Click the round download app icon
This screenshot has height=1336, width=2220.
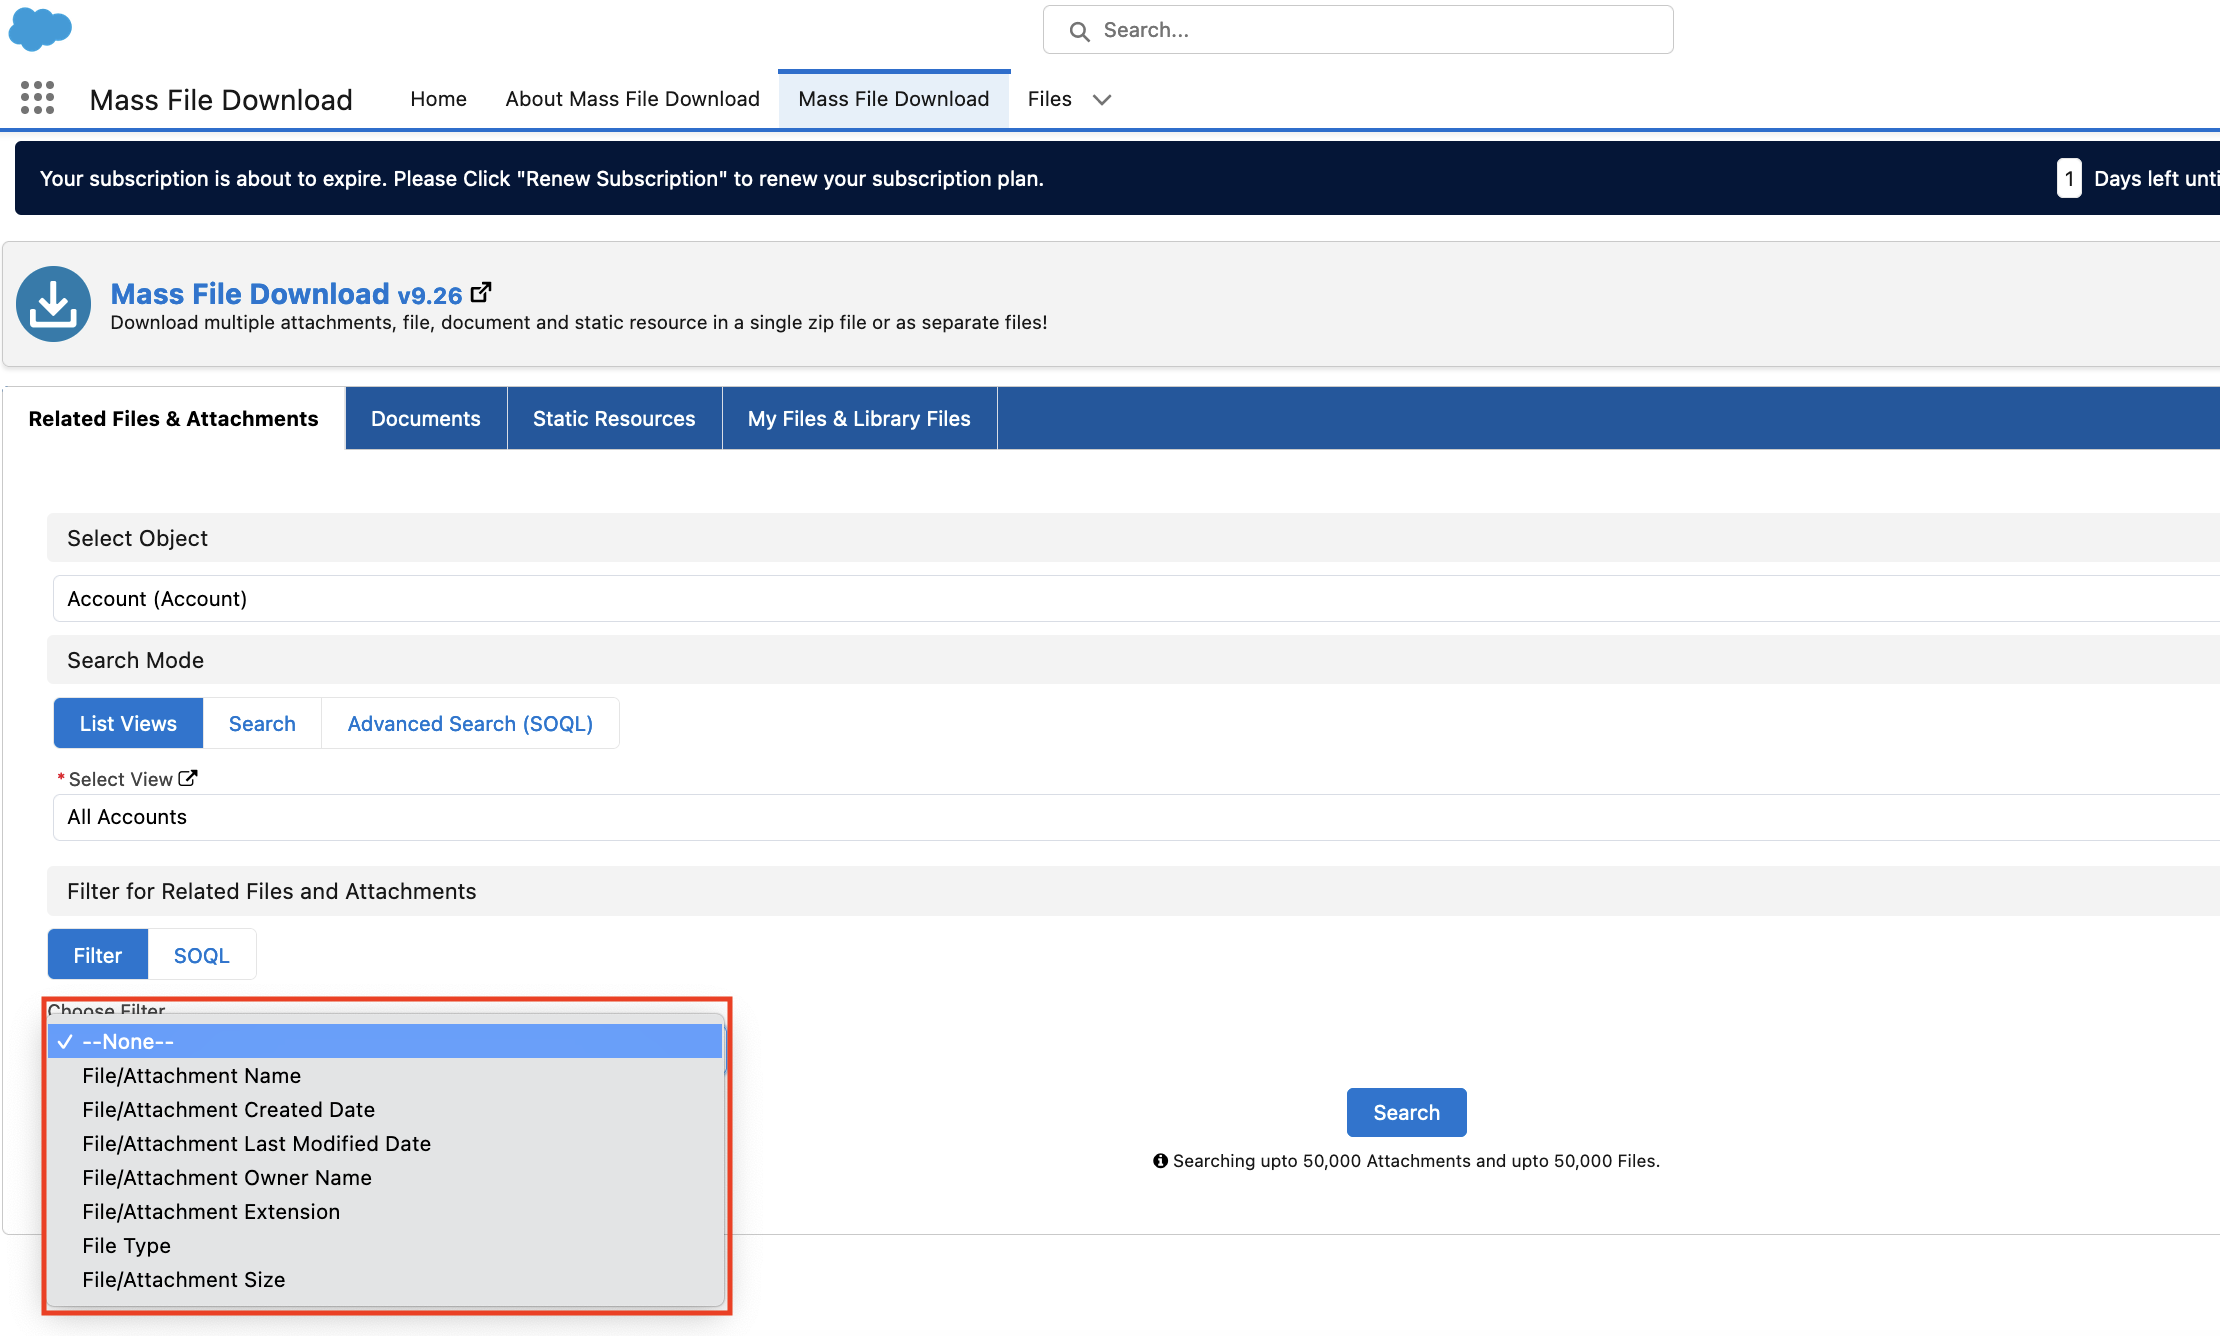[54, 304]
